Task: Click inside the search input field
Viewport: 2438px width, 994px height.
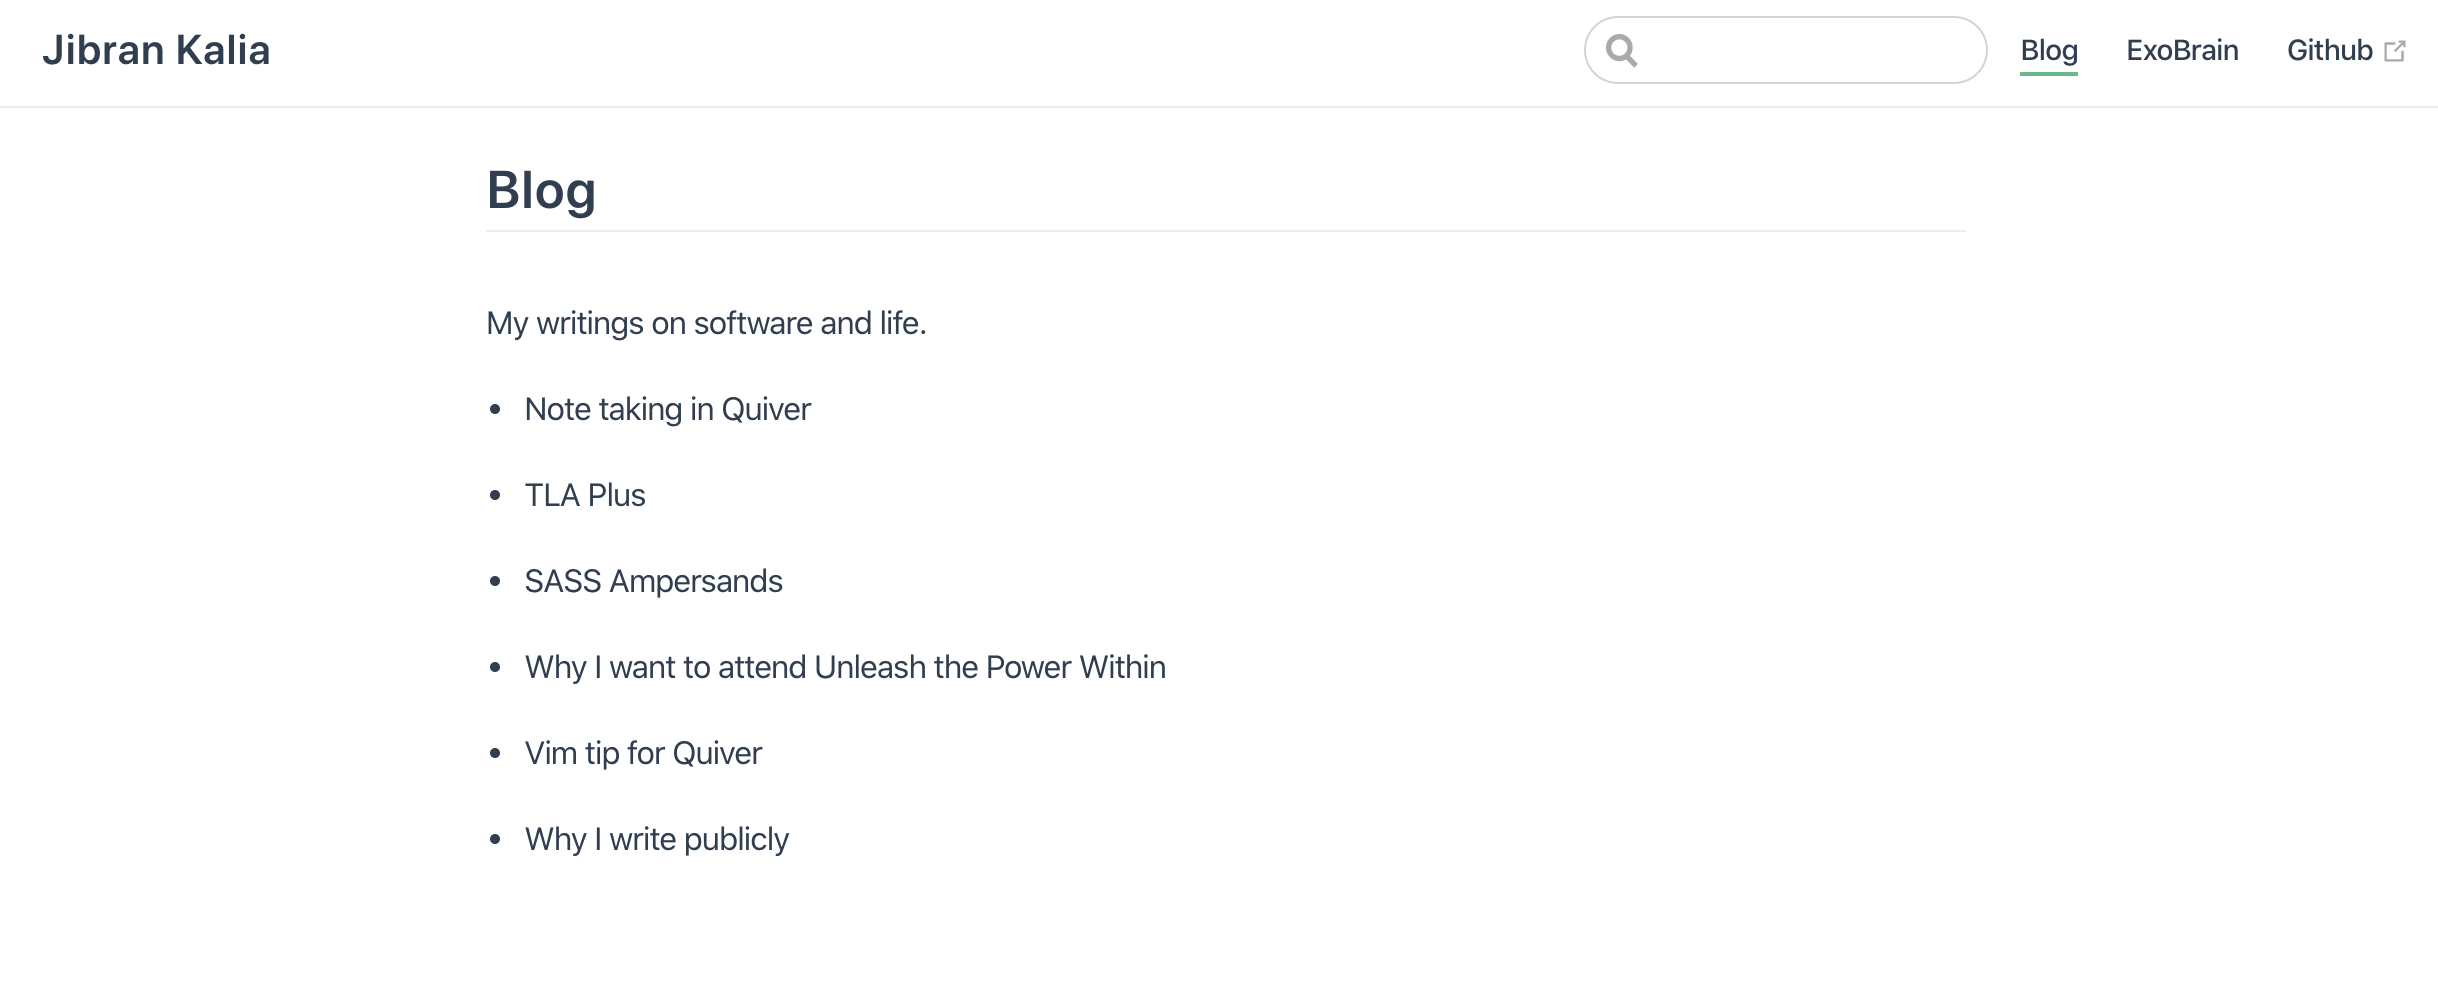Action: [1790, 50]
